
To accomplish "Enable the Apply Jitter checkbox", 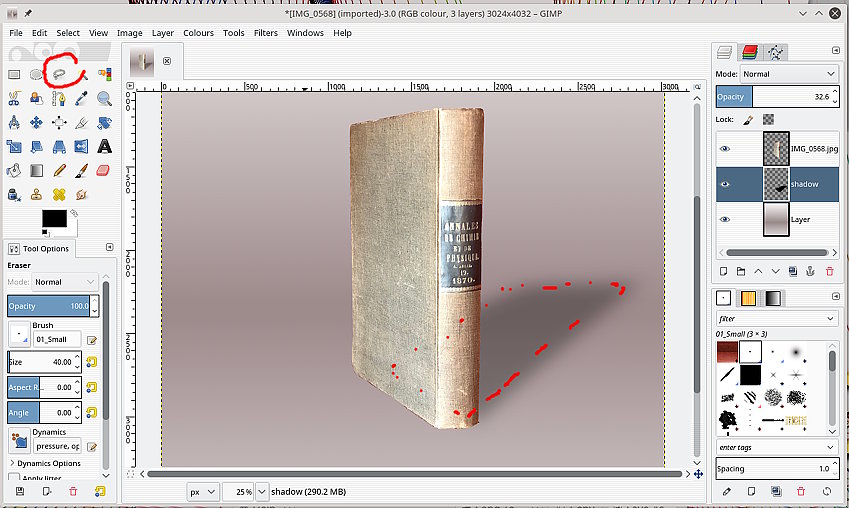I will click(14, 478).
